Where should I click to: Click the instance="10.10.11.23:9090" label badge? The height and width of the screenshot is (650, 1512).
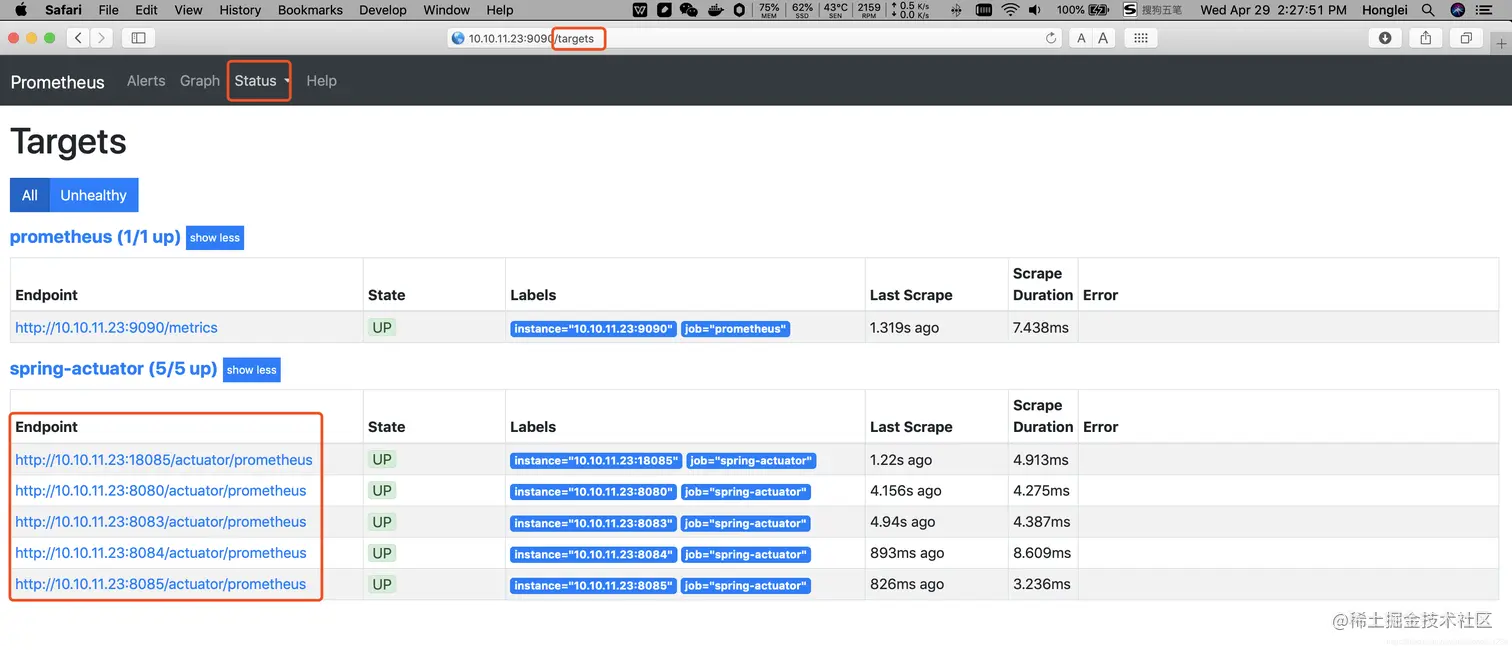point(593,329)
